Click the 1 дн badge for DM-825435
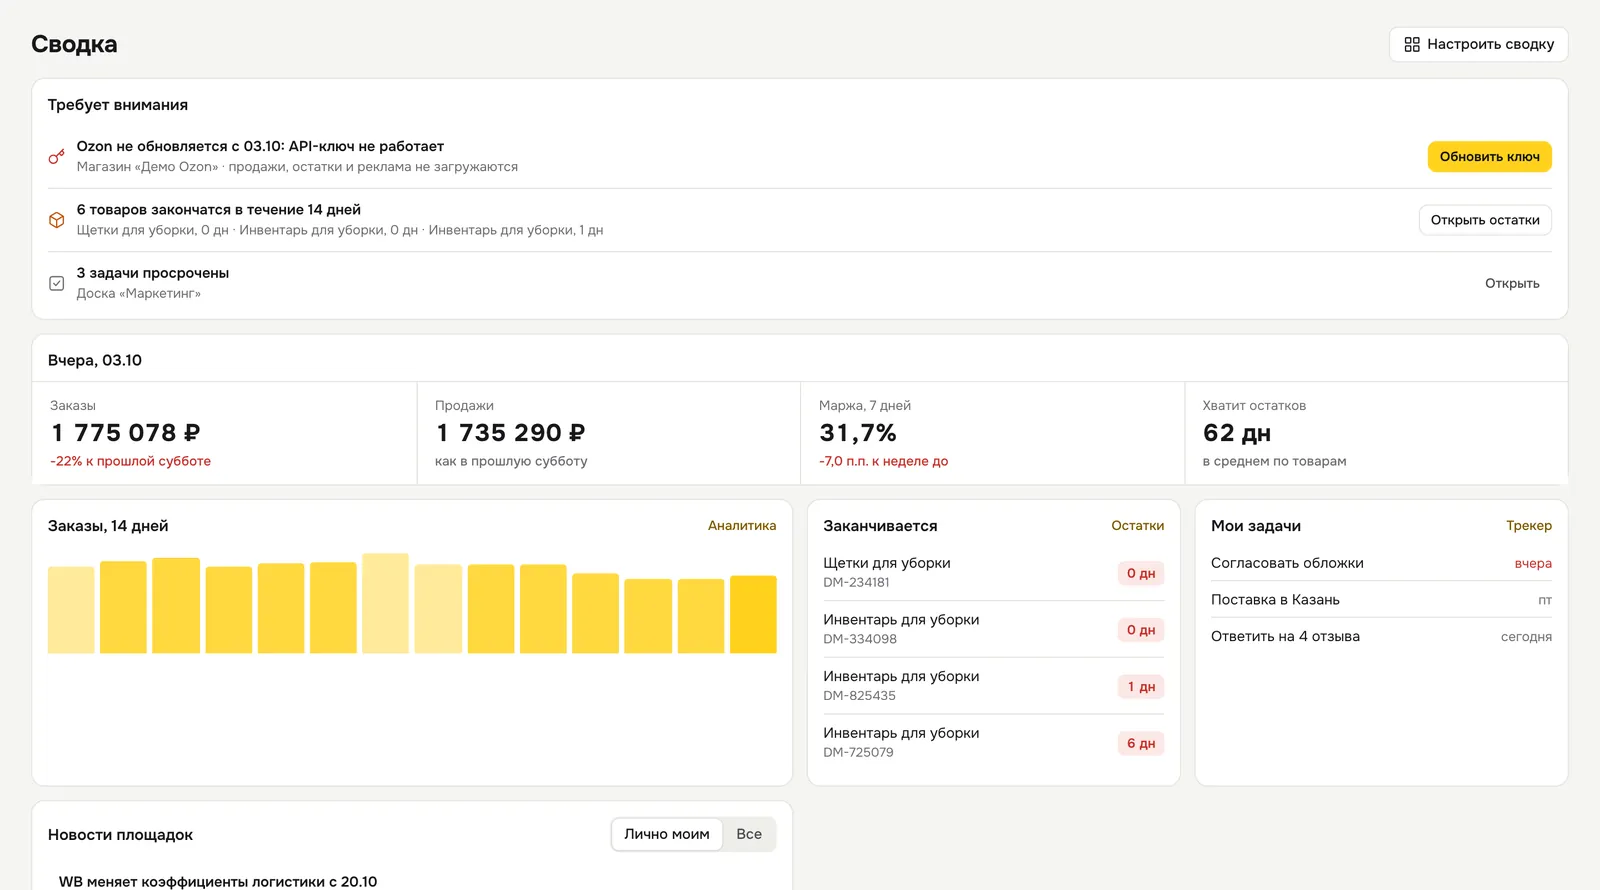The height and width of the screenshot is (890, 1600). click(x=1141, y=686)
